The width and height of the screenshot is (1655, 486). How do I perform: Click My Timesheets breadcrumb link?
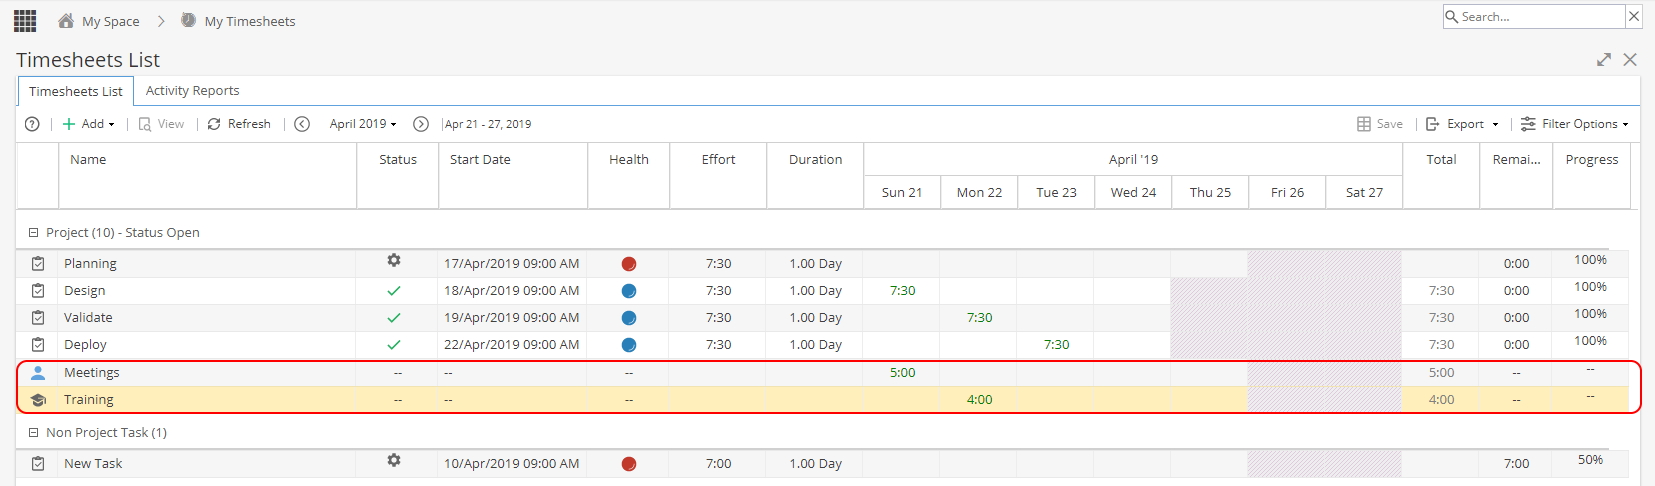pos(250,21)
